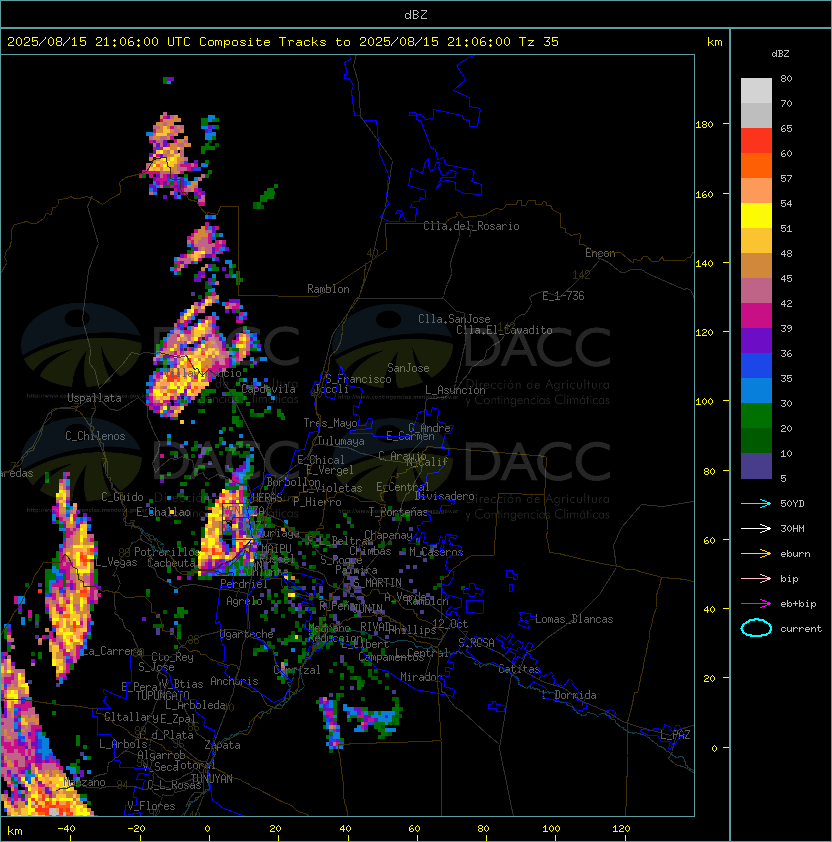832x842 pixels.
Task: Click the Mirador map label
Action: 422,677
